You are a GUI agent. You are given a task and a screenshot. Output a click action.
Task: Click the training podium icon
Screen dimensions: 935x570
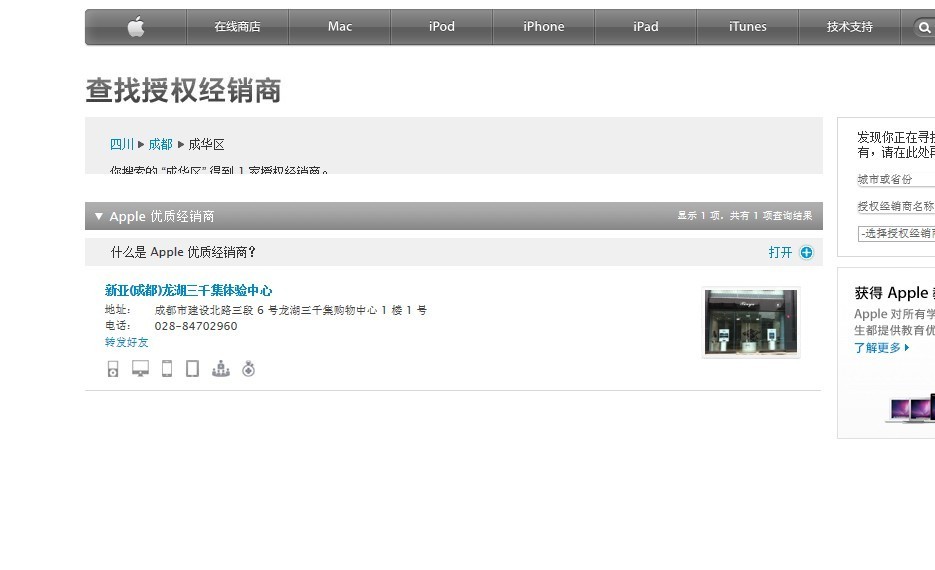[x=221, y=369]
